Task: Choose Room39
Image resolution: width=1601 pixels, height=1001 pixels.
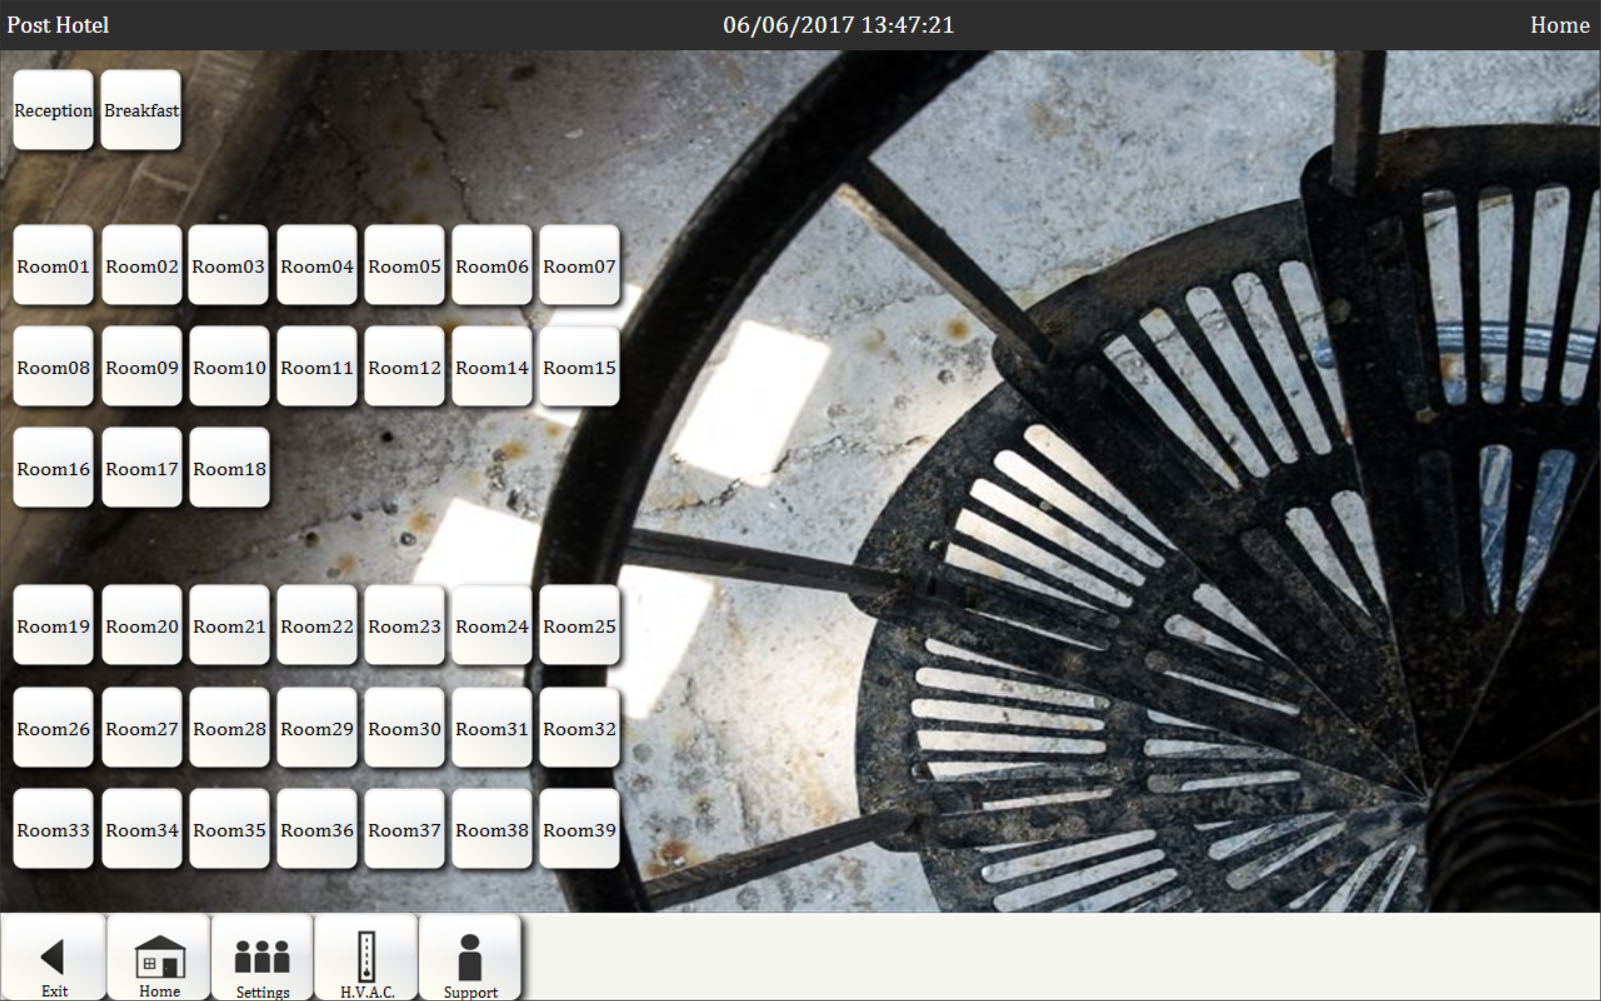Action: [580, 829]
